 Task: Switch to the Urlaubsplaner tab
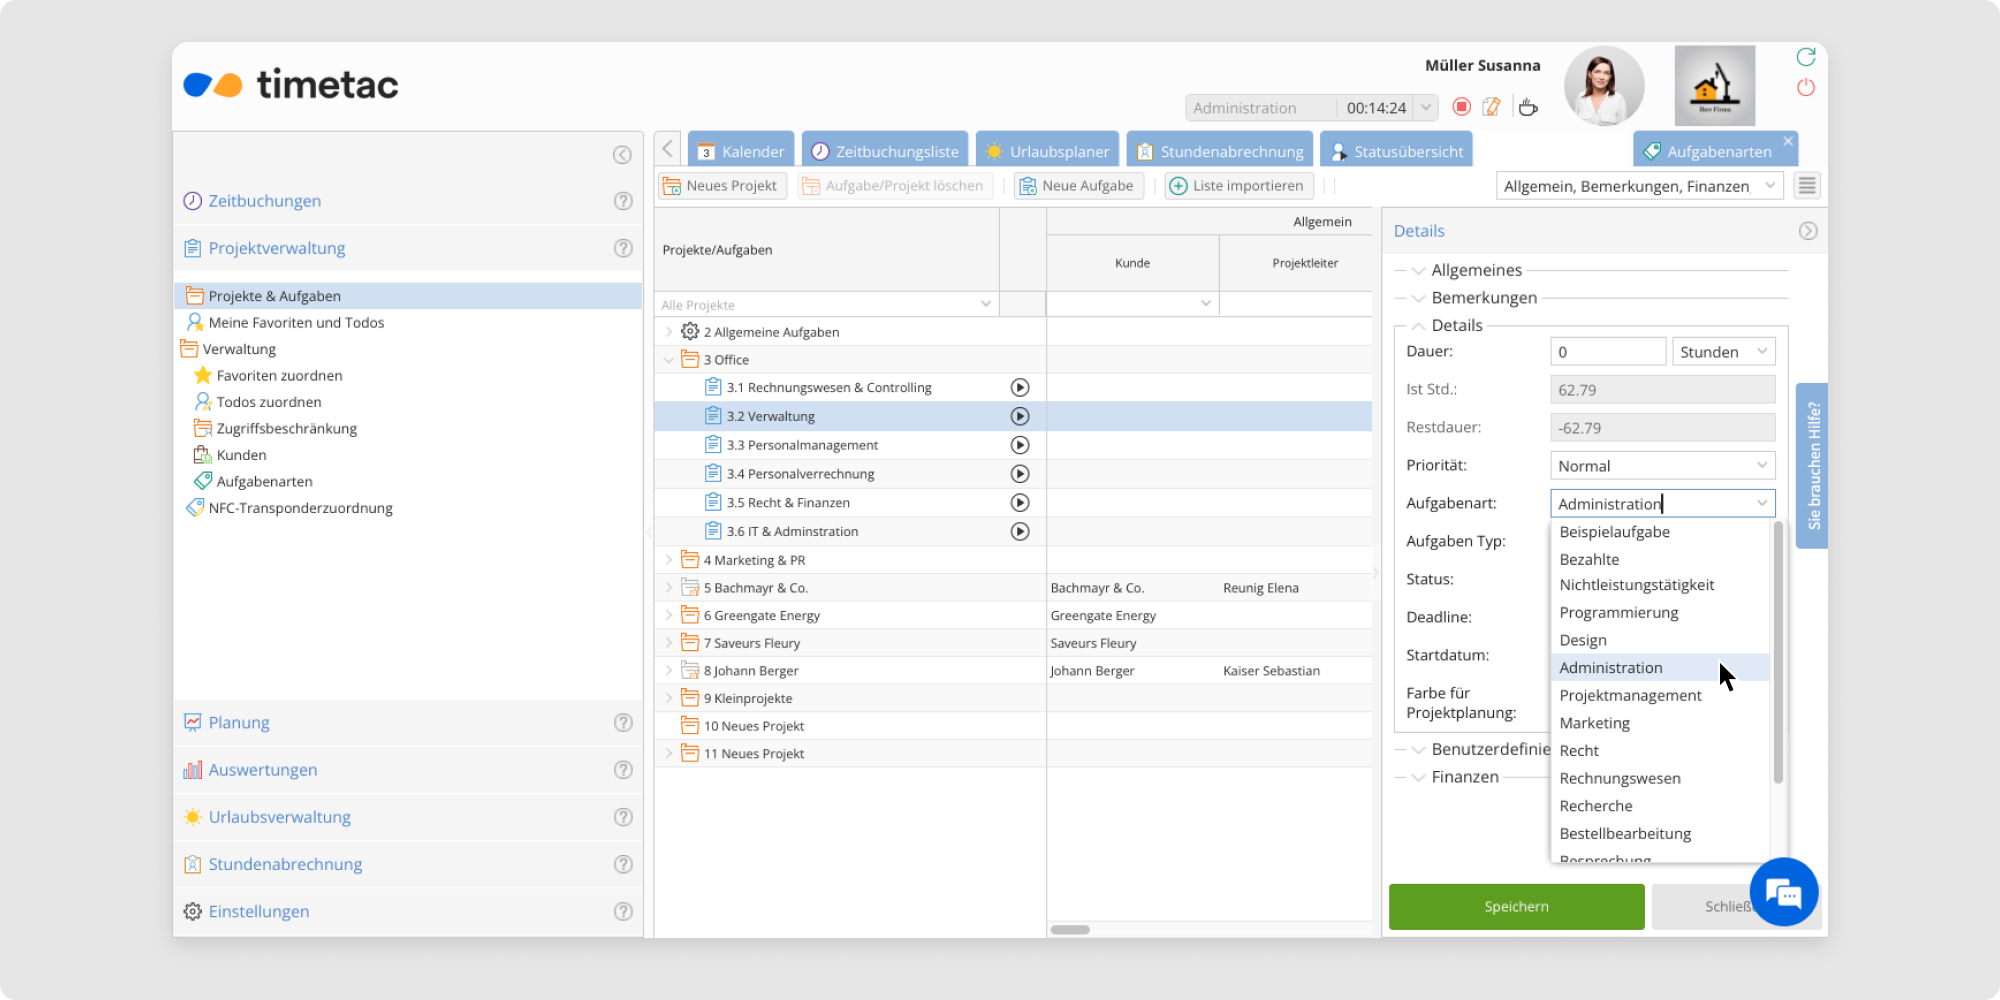[1047, 151]
